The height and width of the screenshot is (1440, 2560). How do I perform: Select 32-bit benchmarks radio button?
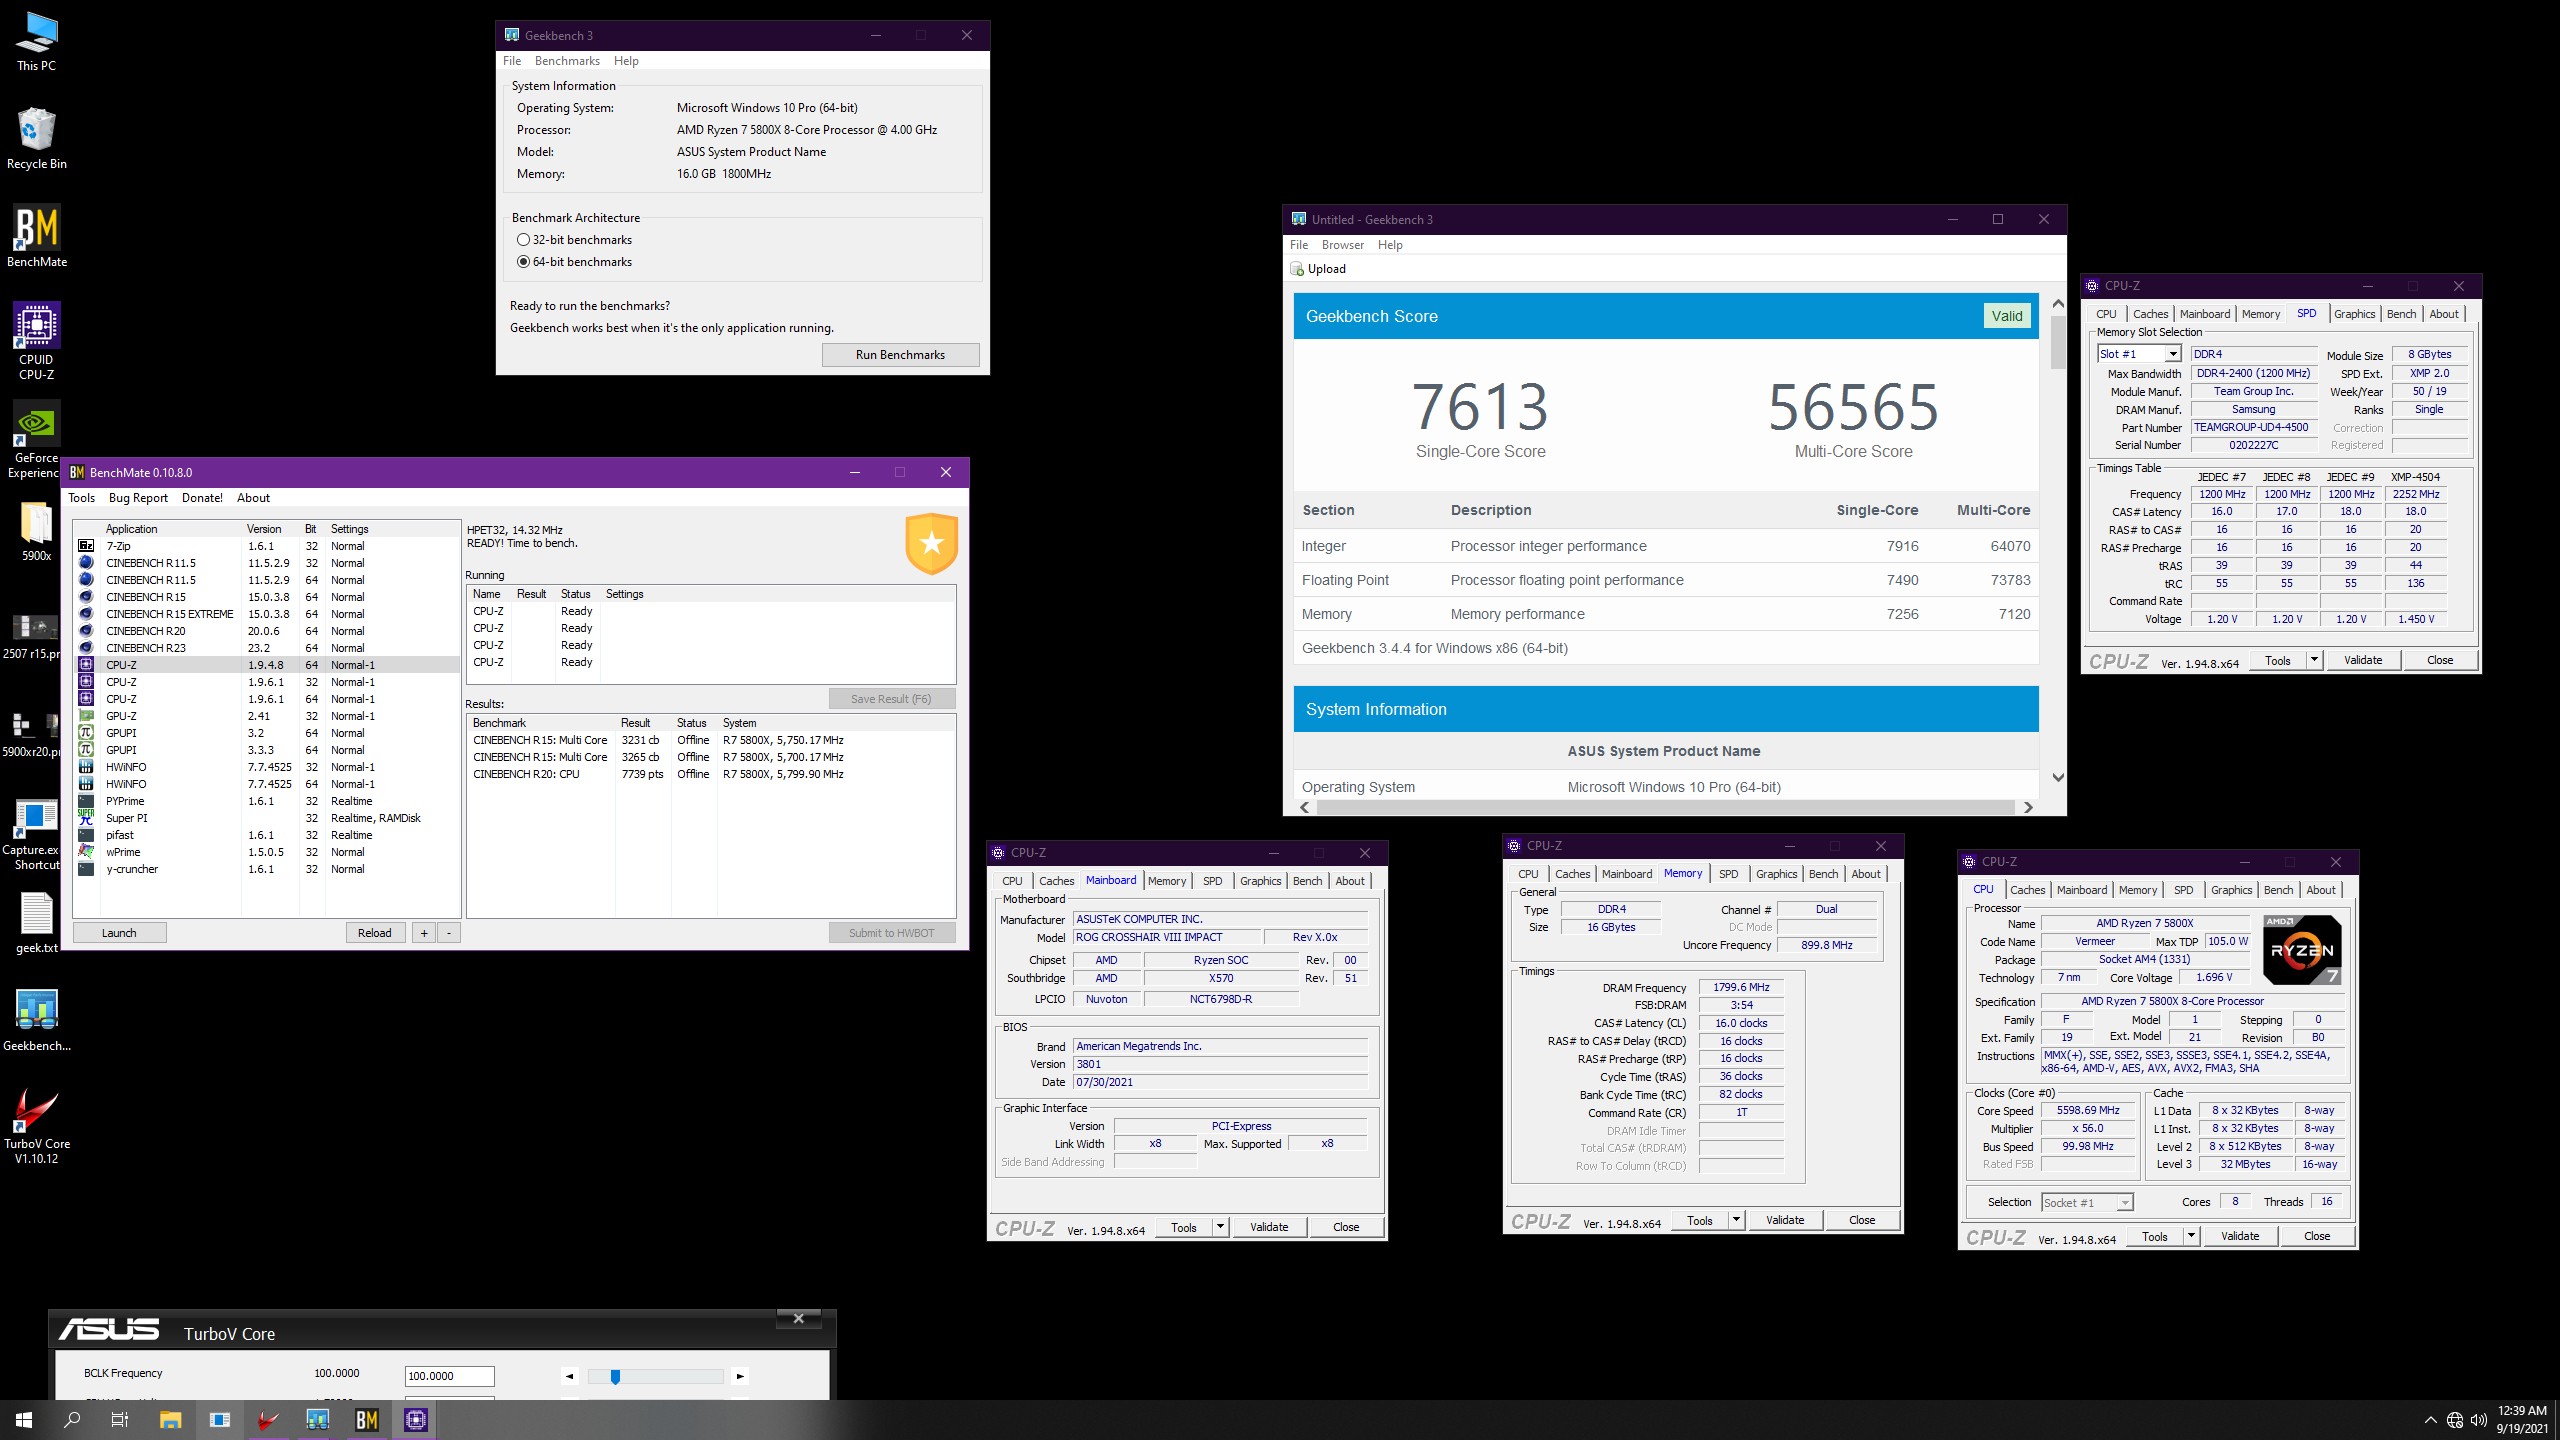[574, 240]
